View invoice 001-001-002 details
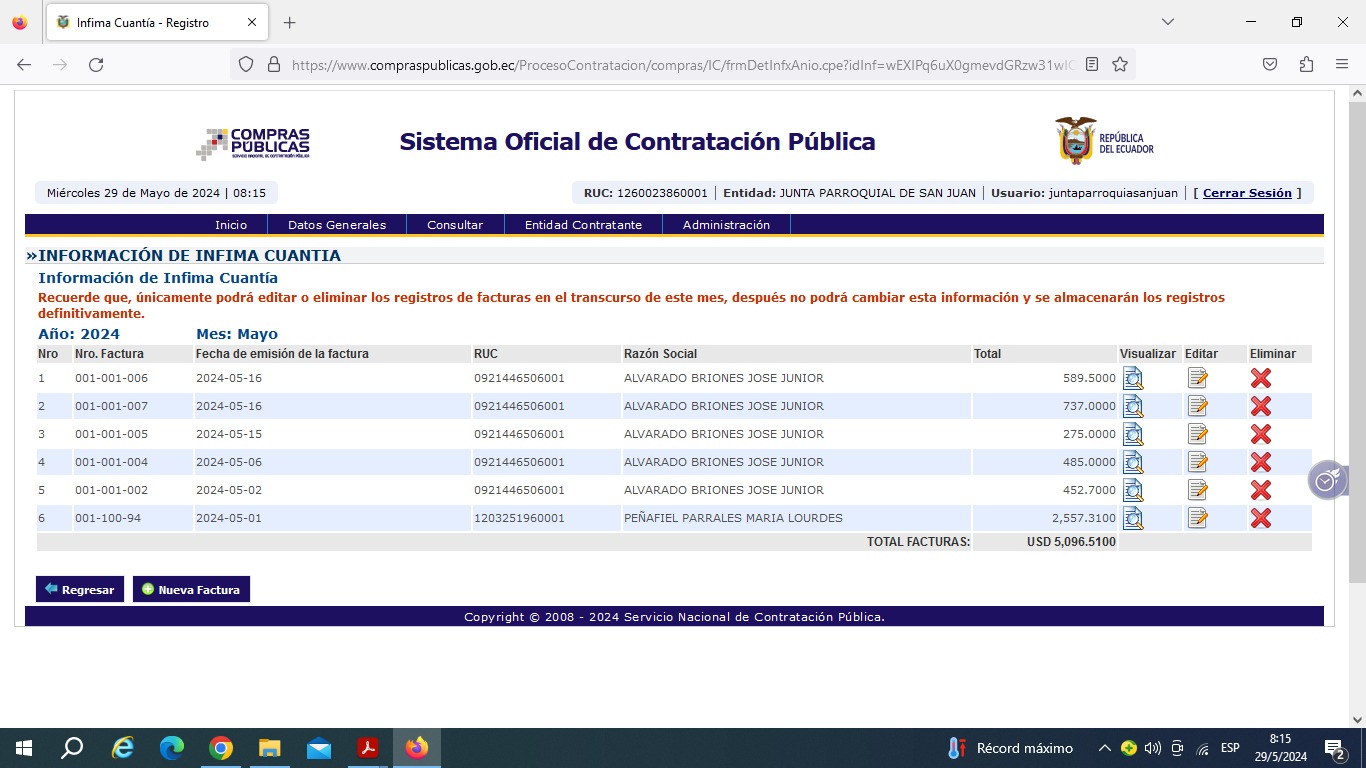1366x768 pixels. coord(1132,490)
